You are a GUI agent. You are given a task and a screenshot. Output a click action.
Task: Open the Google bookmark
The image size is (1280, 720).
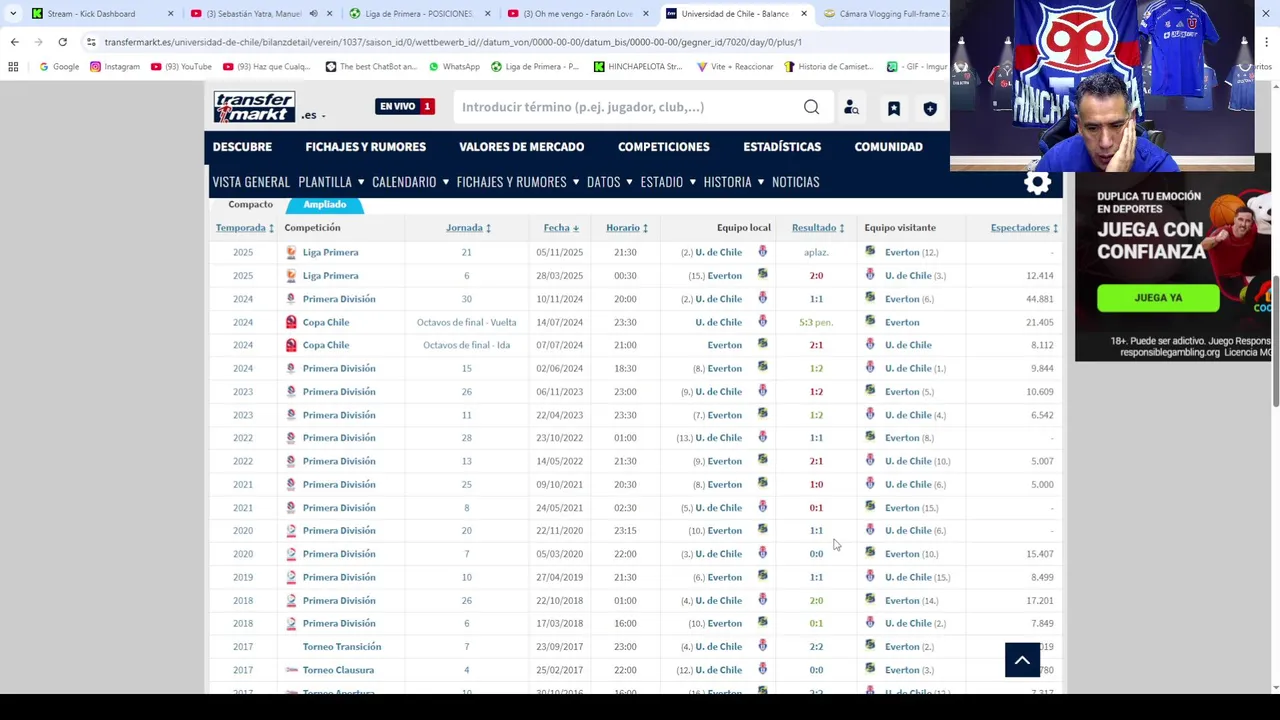pos(59,67)
